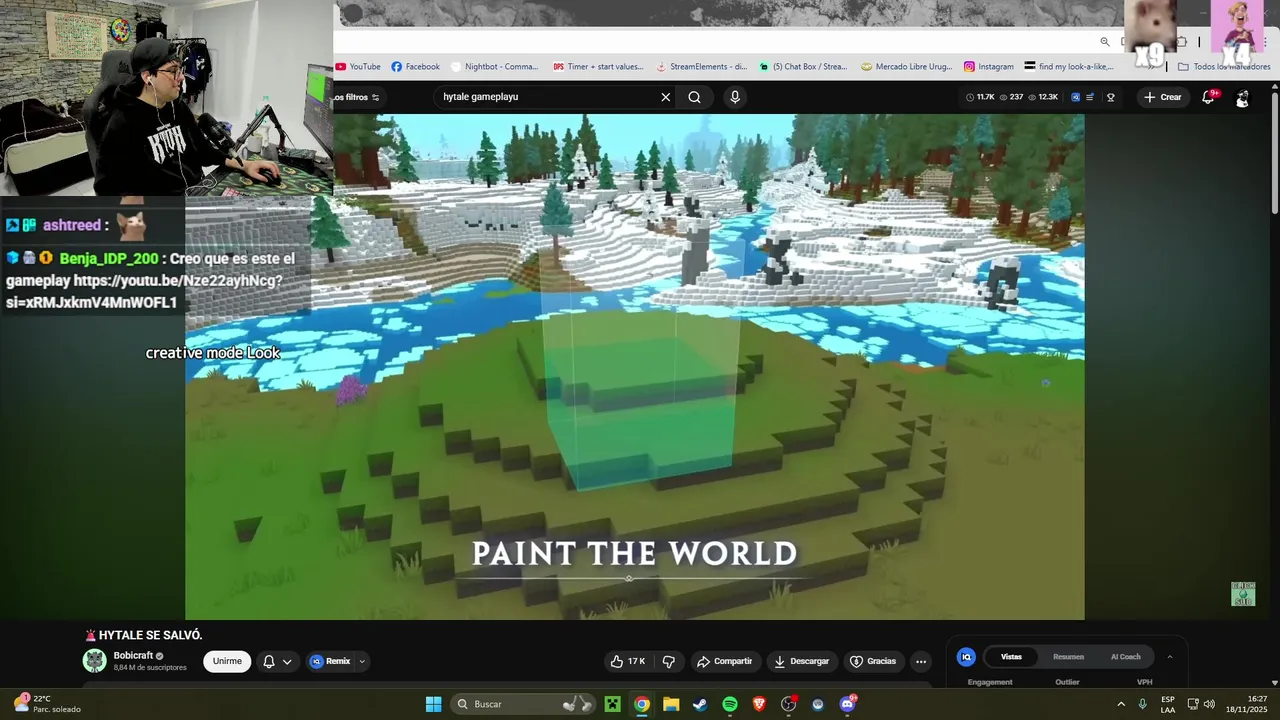Click the Descargar button
The width and height of the screenshot is (1280, 720).
(x=802, y=661)
